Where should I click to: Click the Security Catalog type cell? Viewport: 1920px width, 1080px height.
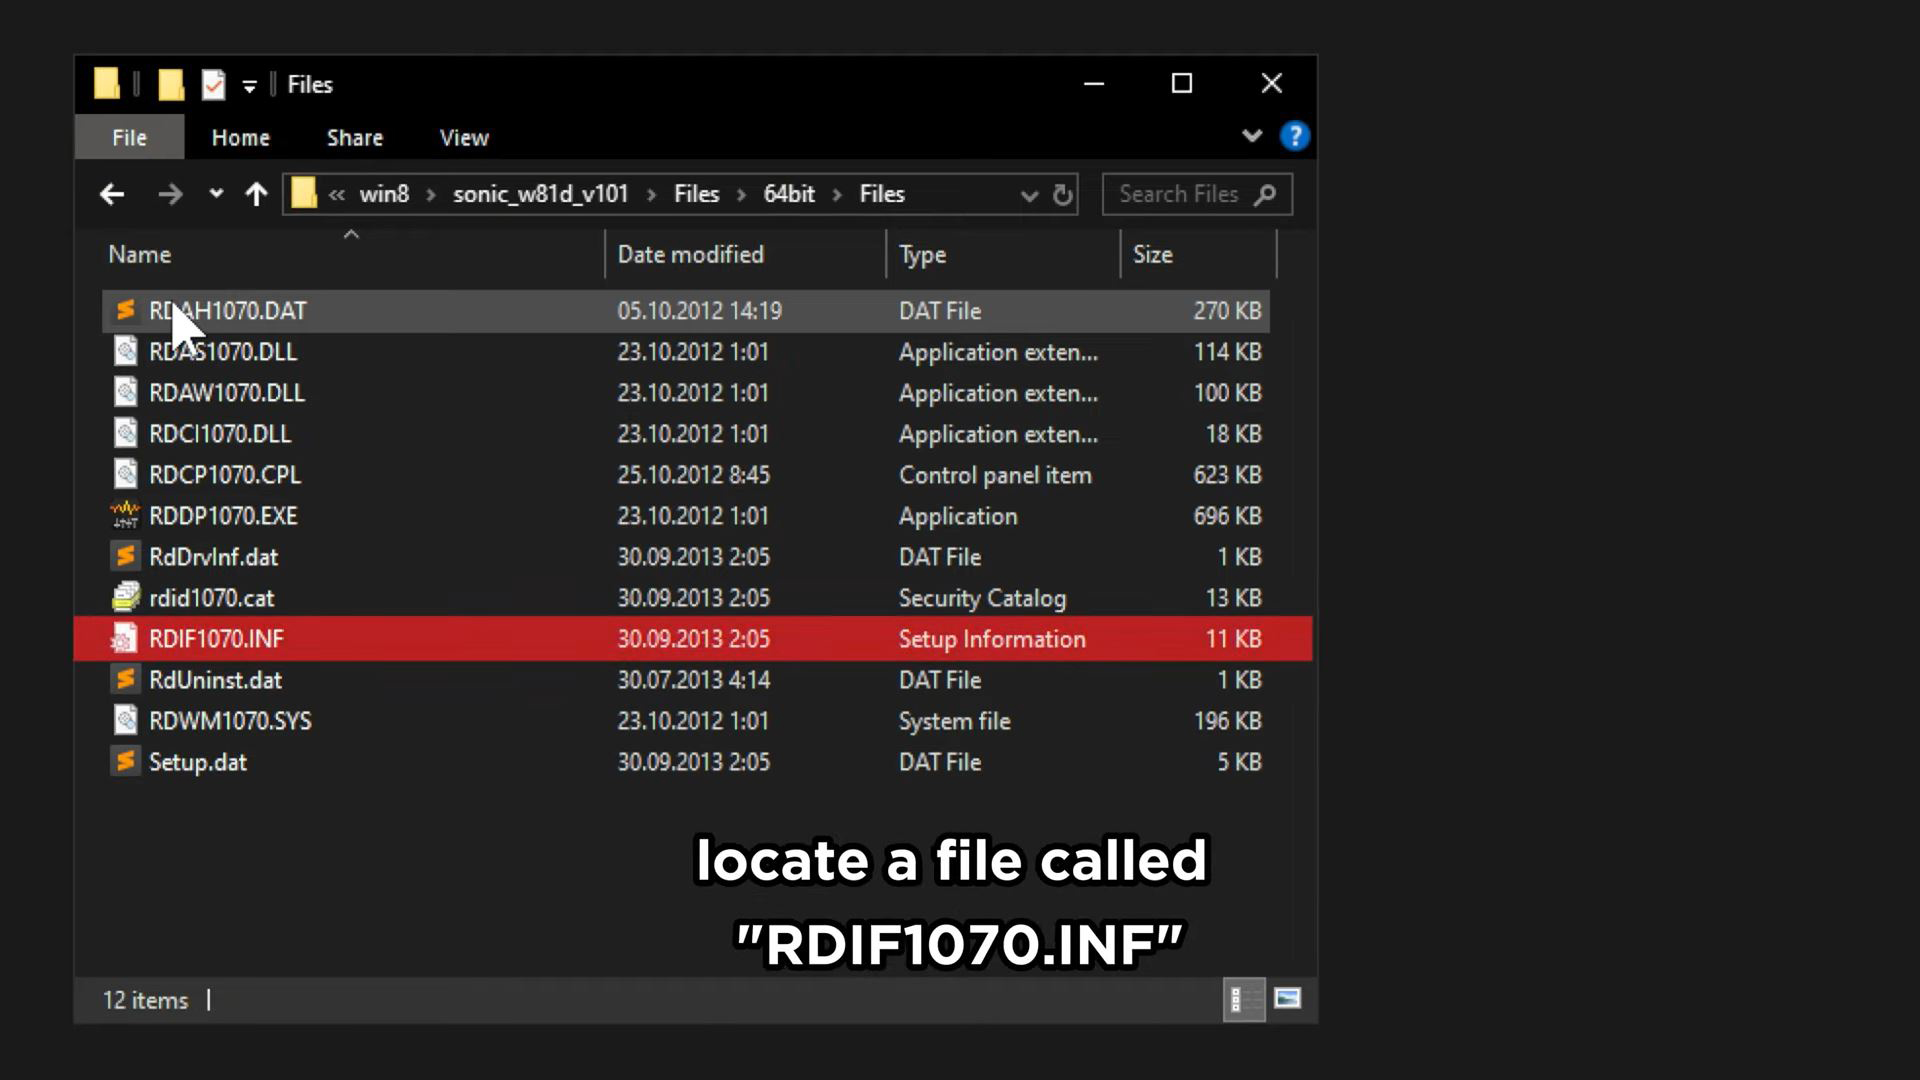click(982, 598)
